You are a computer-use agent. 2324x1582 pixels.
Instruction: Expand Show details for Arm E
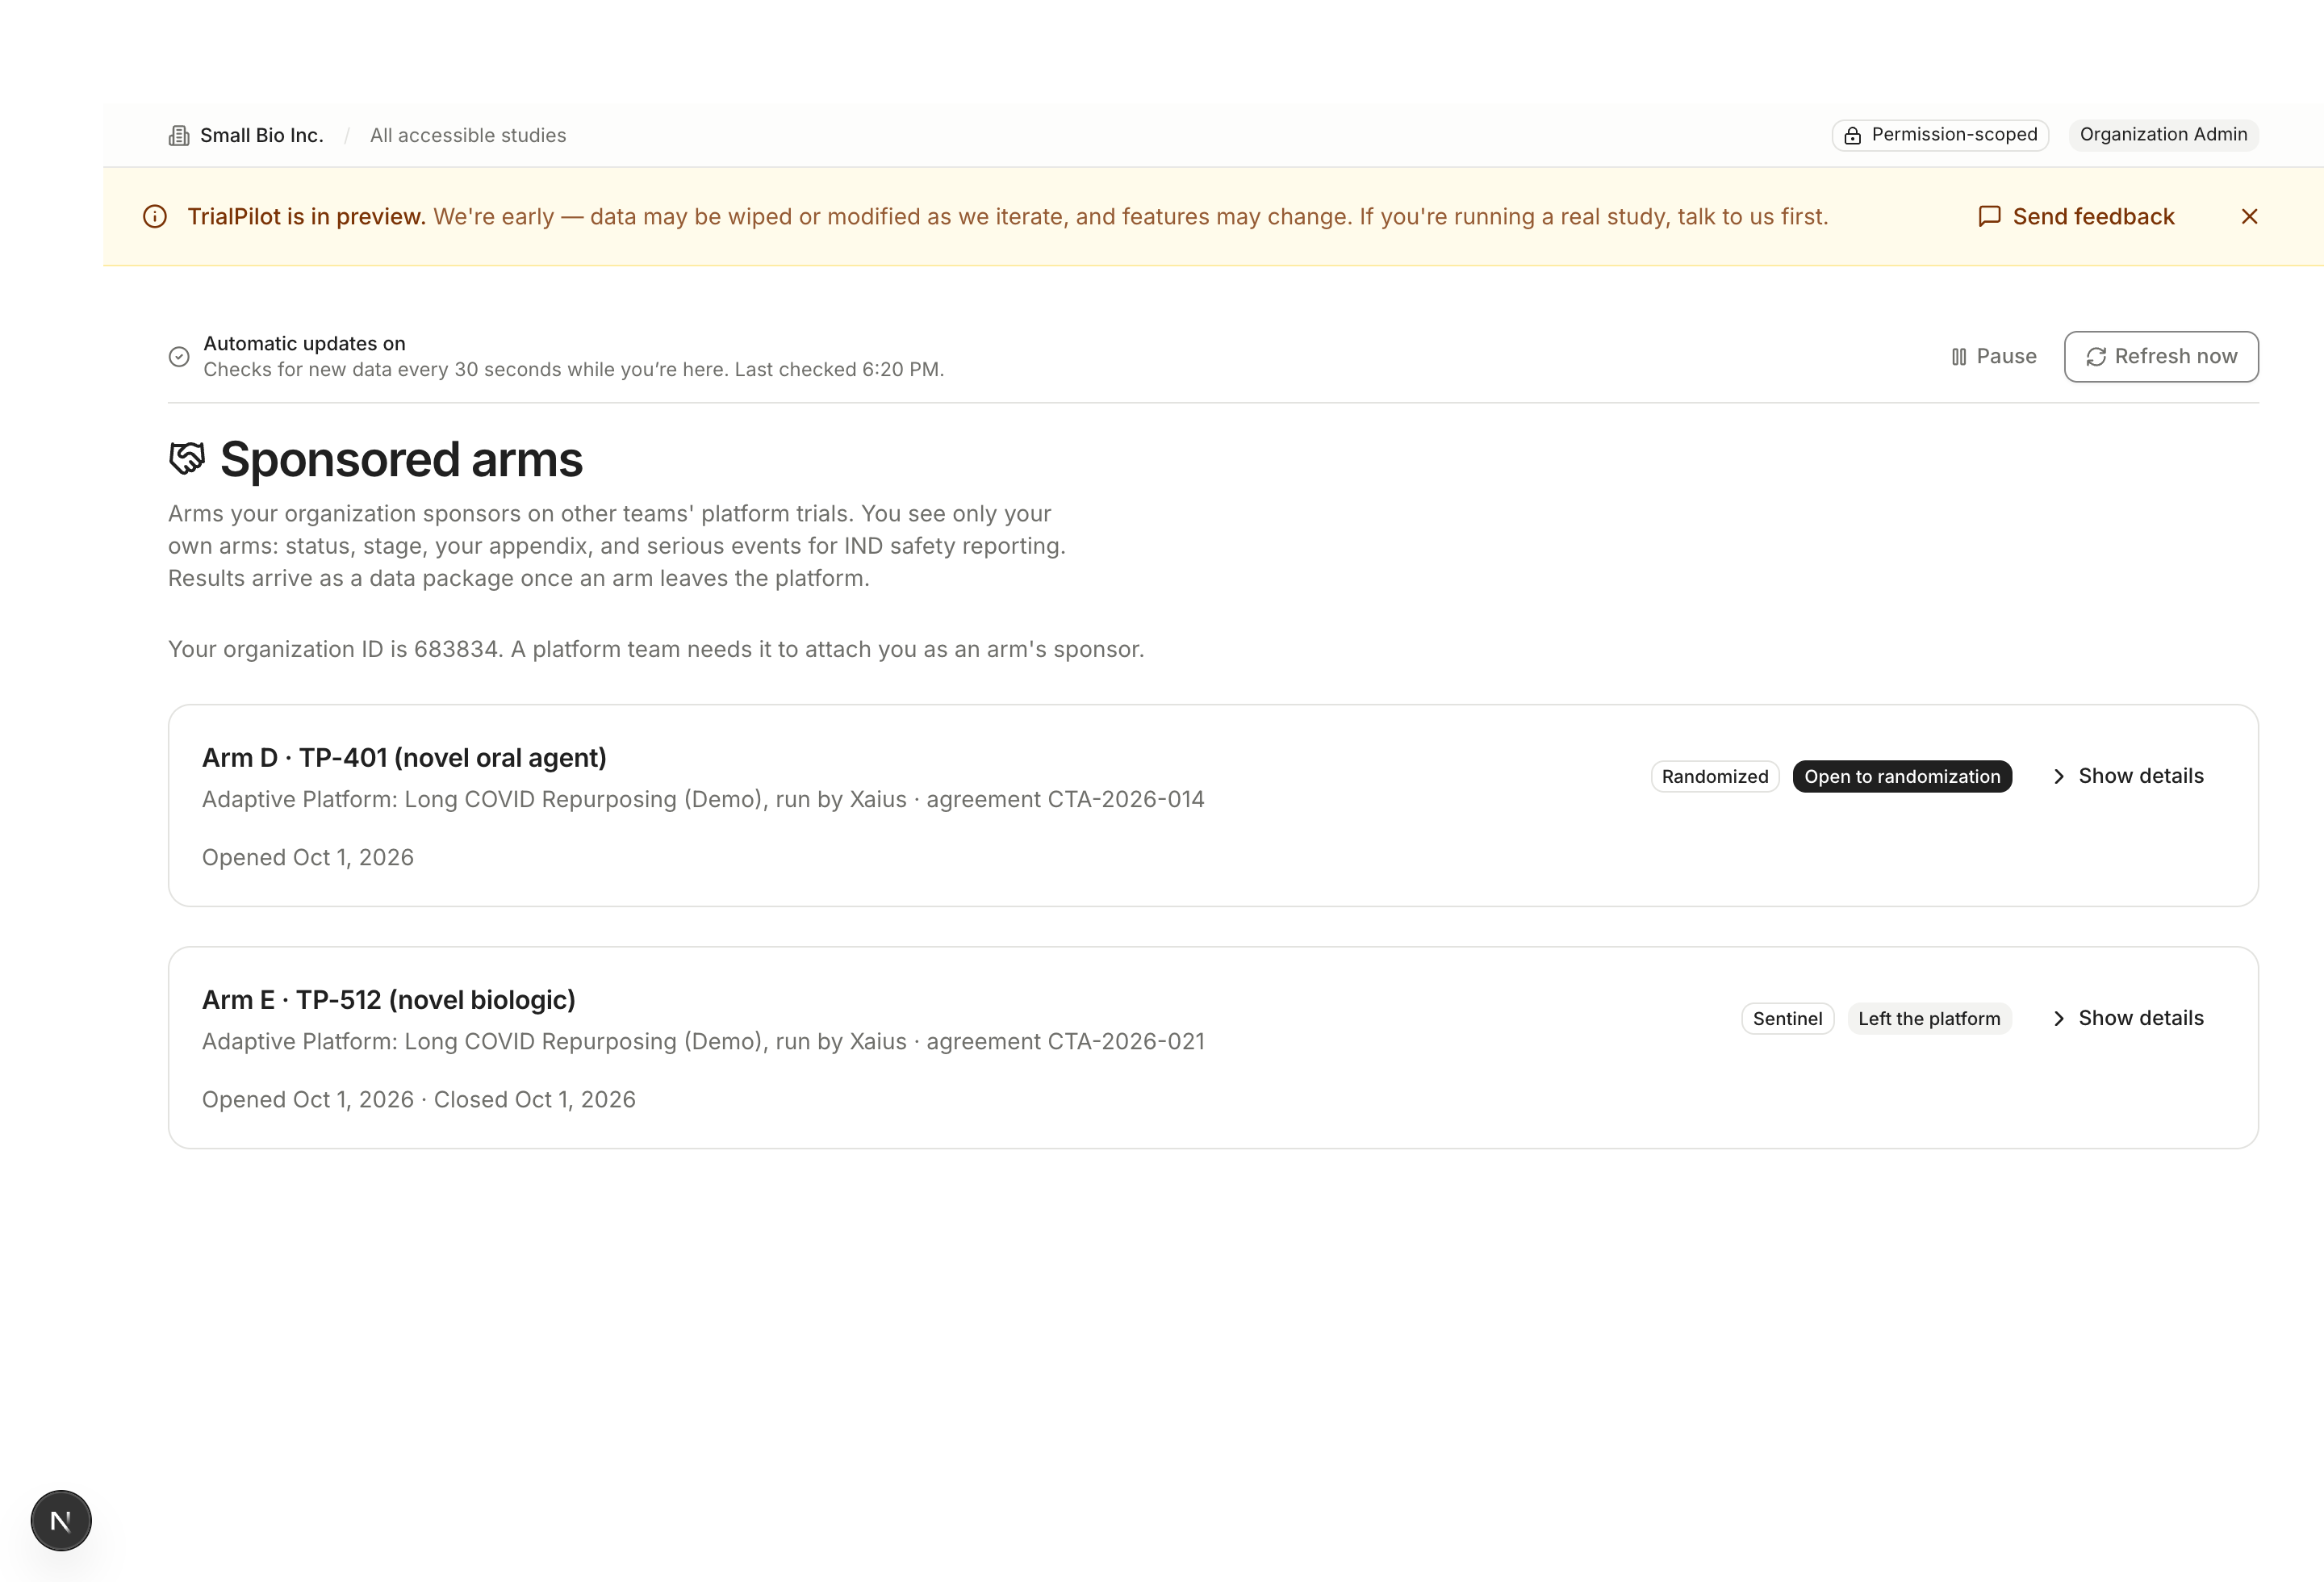(2127, 1018)
